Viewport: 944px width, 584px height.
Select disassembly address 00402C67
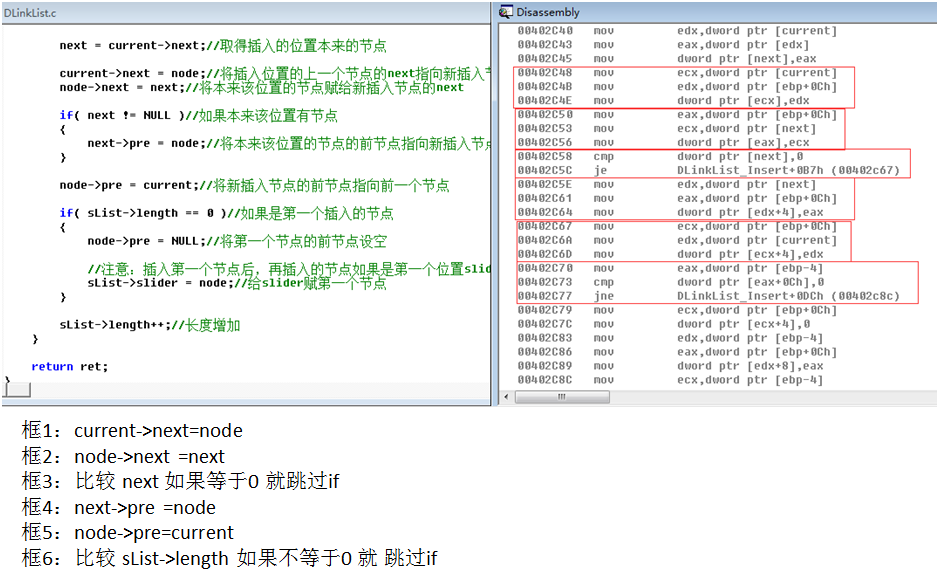click(x=545, y=226)
